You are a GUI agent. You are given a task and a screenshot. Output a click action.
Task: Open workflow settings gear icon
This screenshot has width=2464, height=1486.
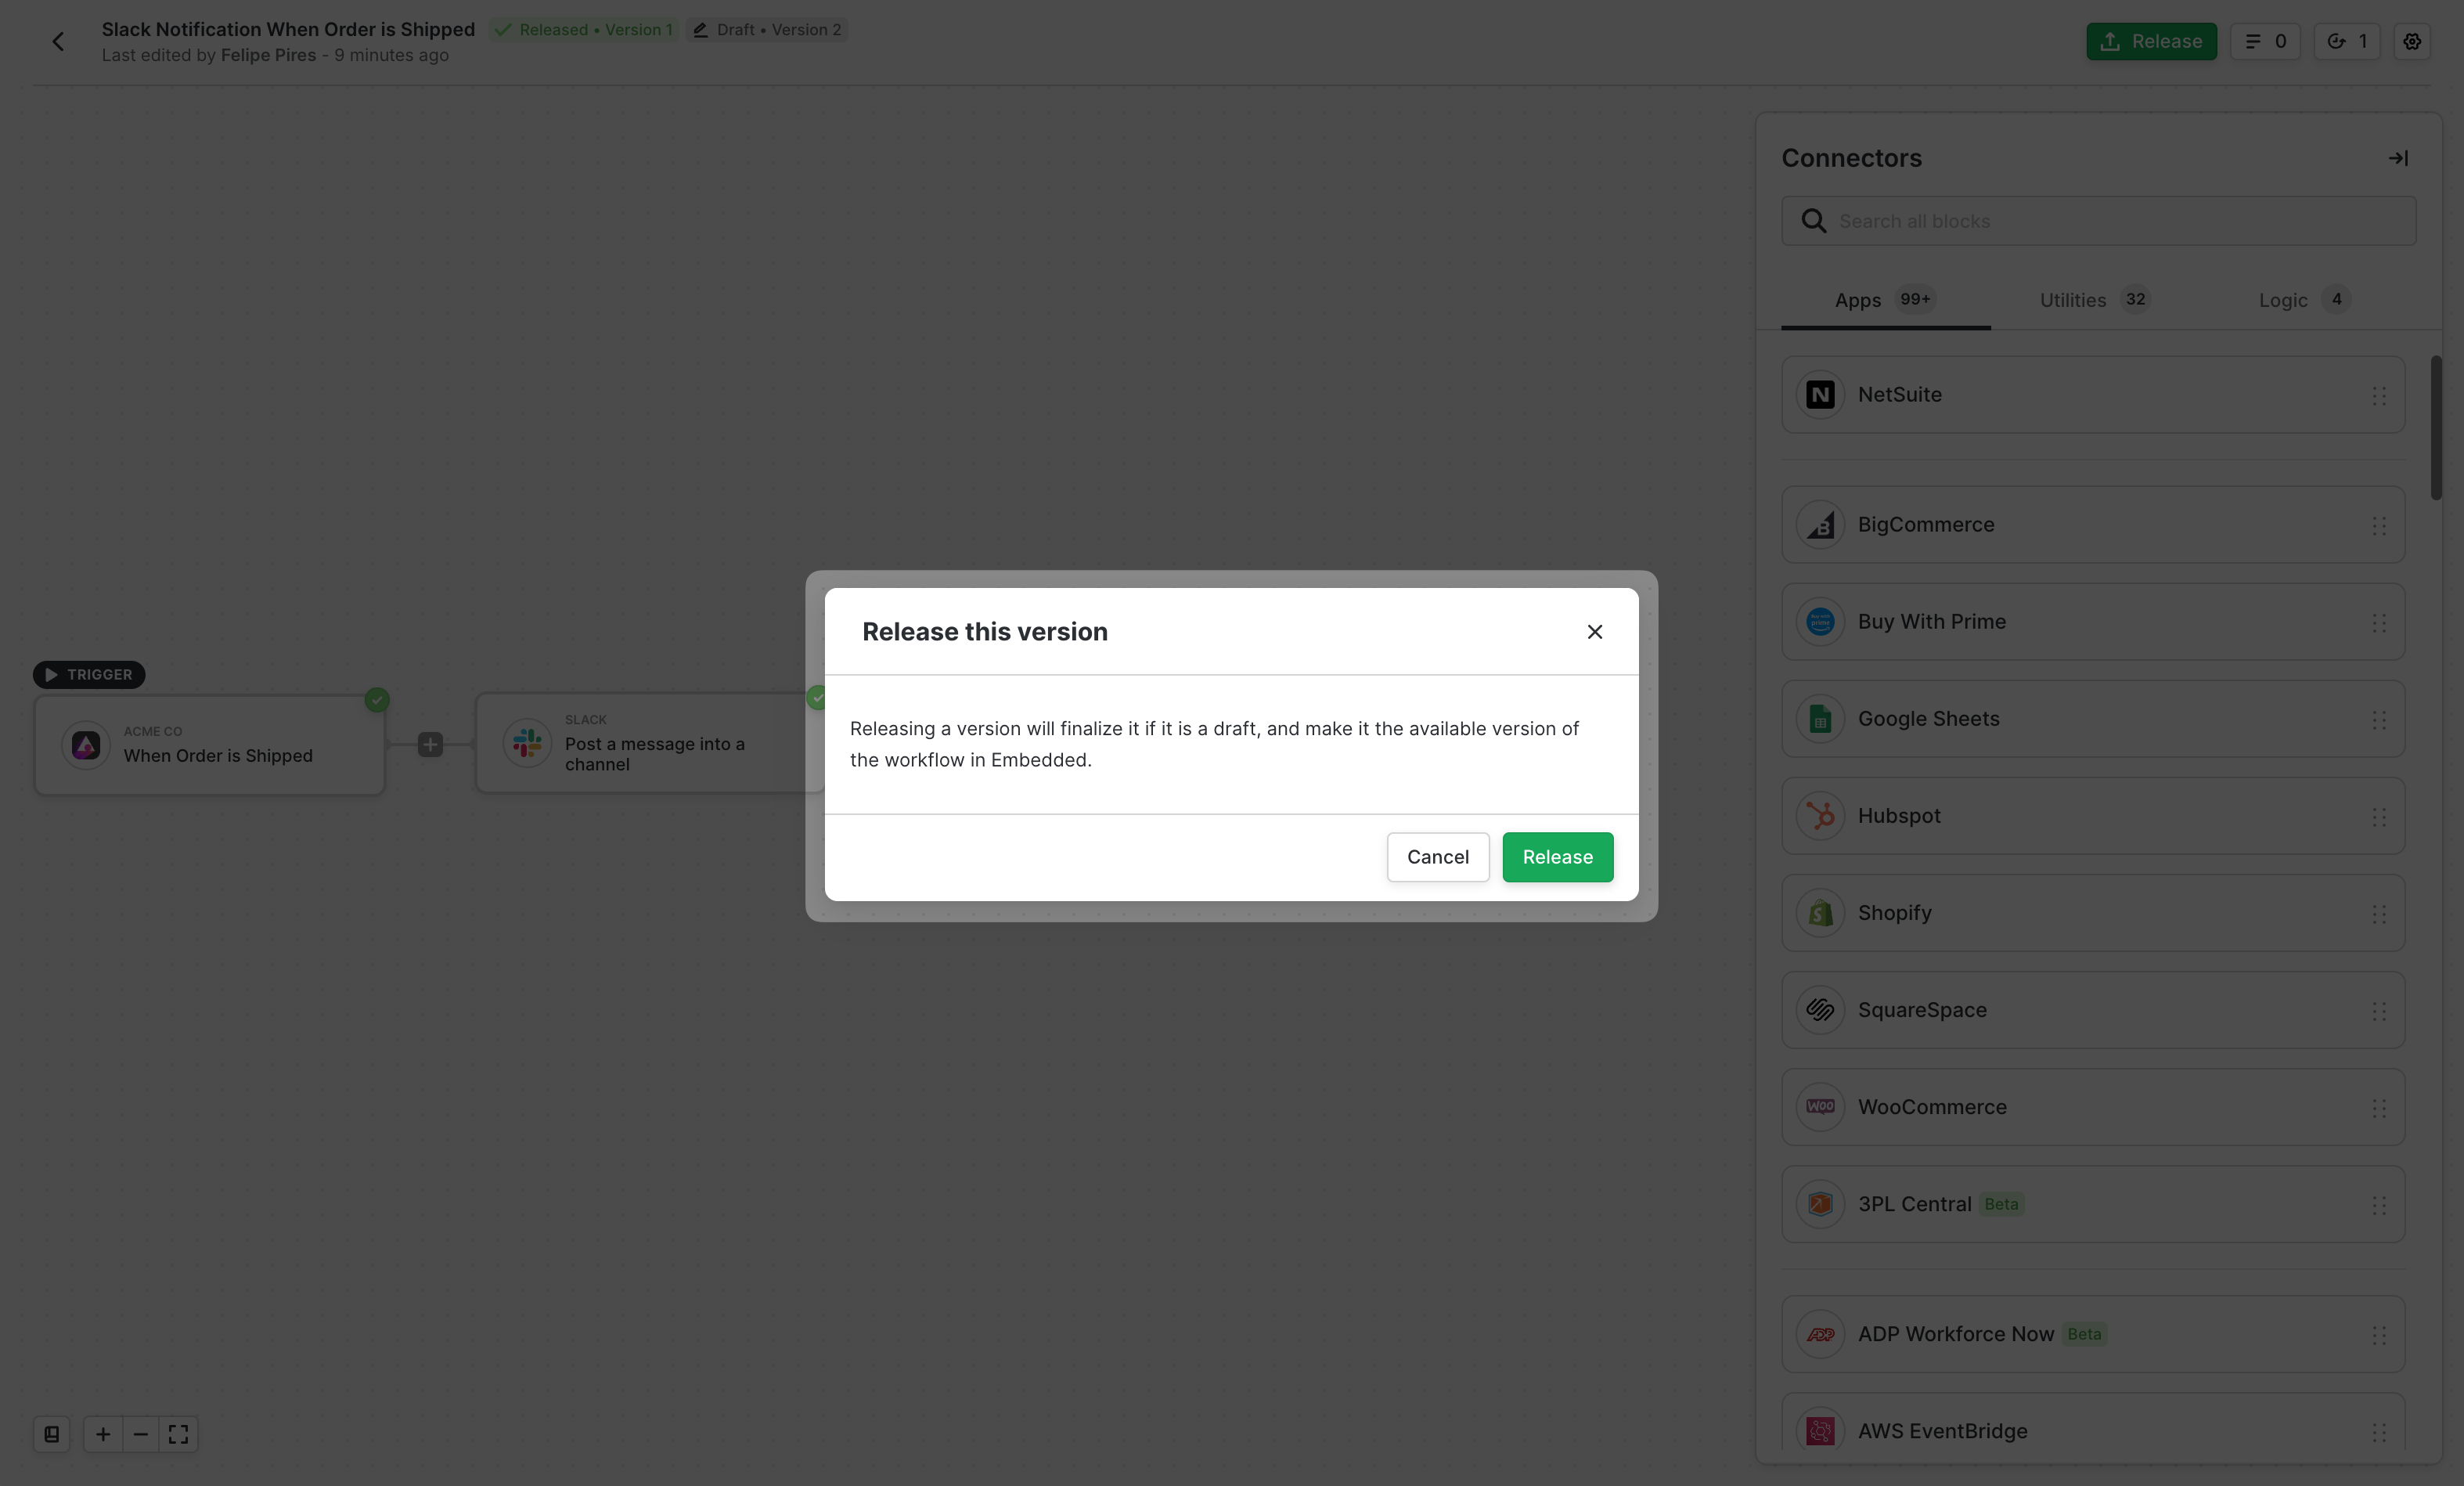[x=2411, y=41]
